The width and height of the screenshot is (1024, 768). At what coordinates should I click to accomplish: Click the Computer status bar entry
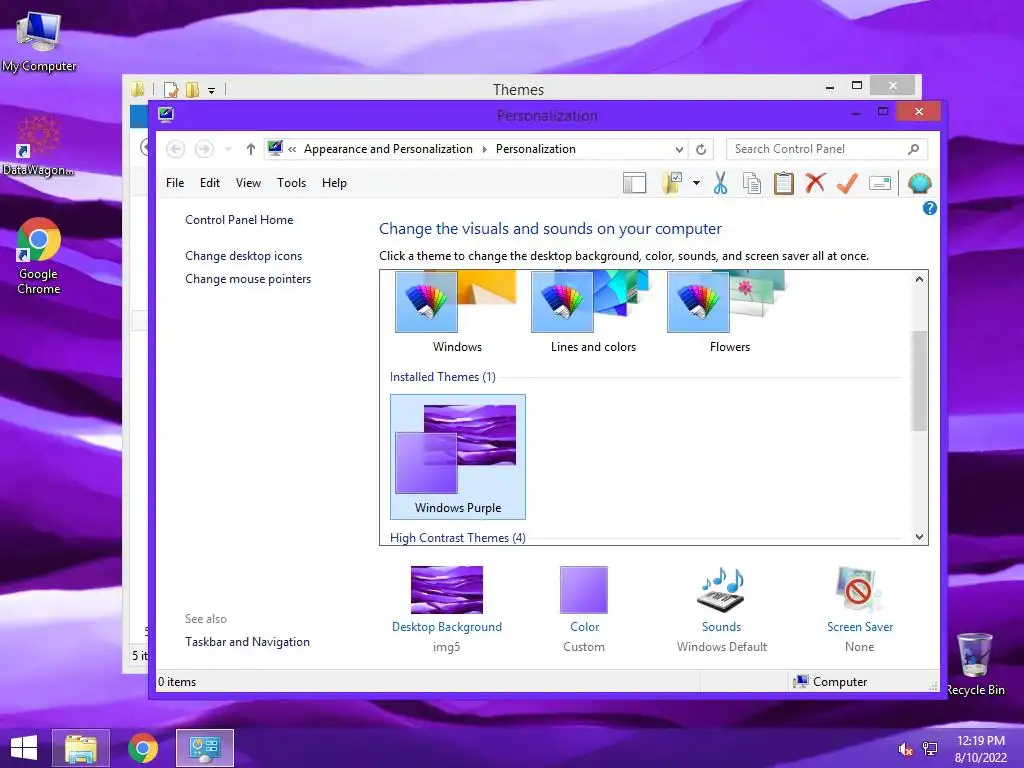tap(830, 682)
